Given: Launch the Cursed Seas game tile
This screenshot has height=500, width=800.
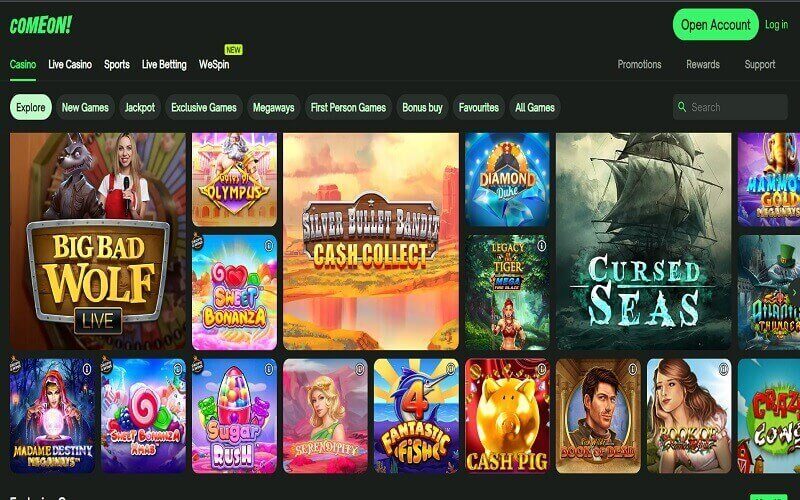Looking at the screenshot, I should 643,241.
